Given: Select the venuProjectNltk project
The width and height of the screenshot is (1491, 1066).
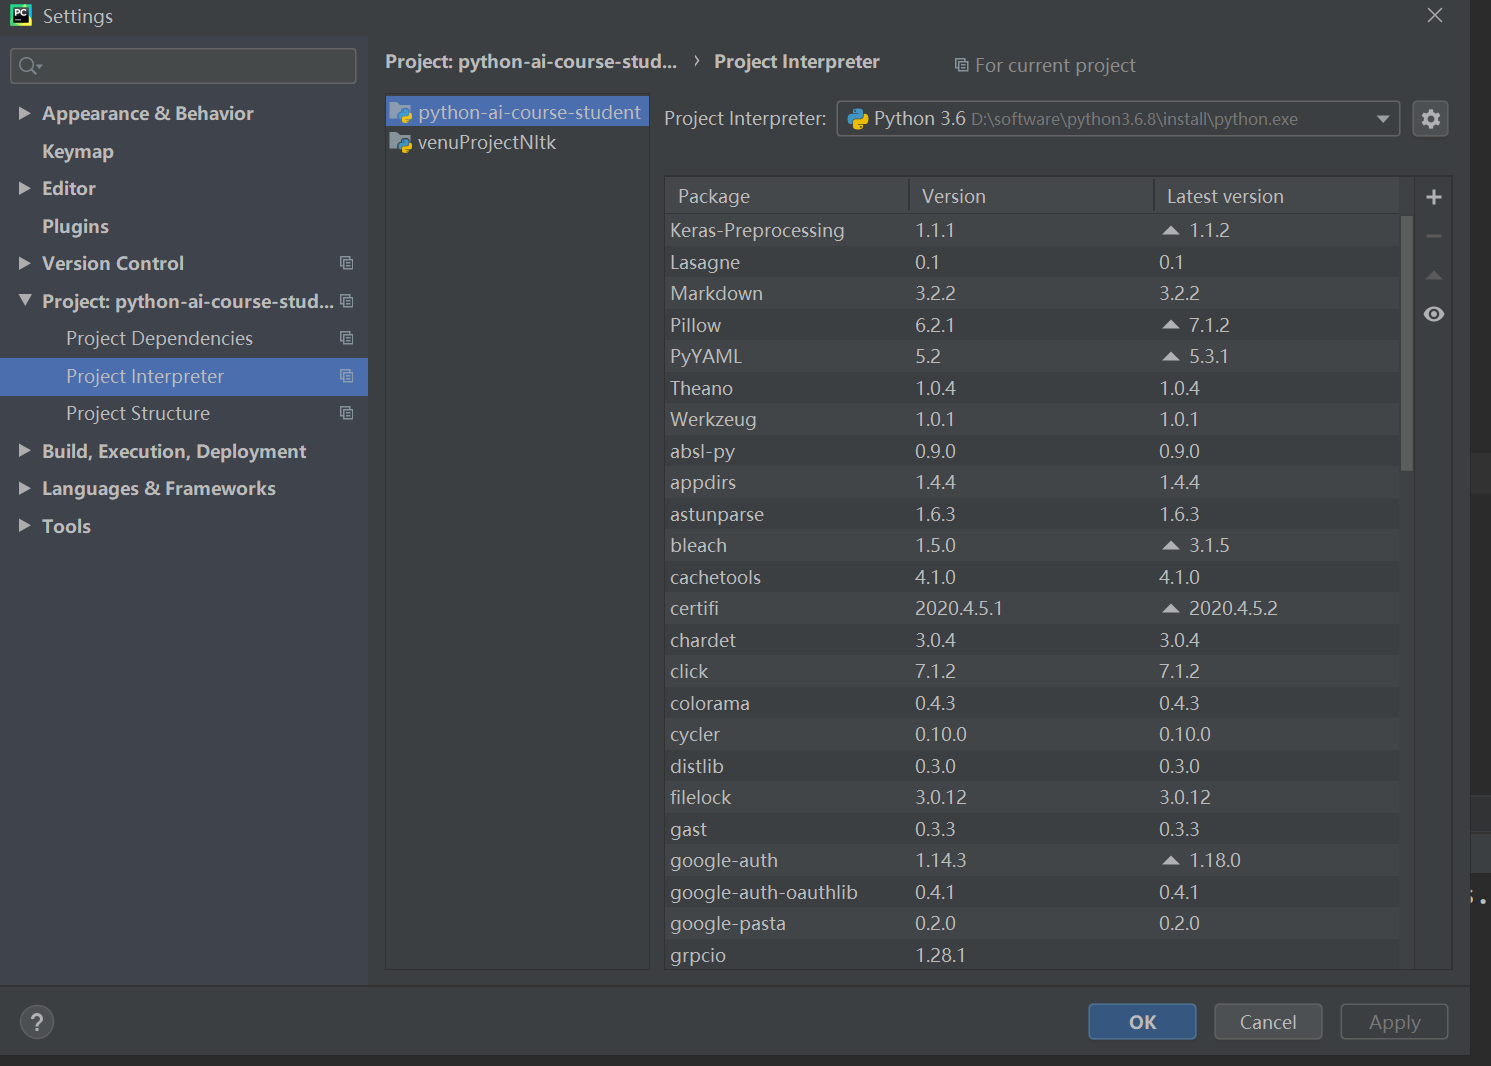Looking at the screenshot, I should 517,142.
